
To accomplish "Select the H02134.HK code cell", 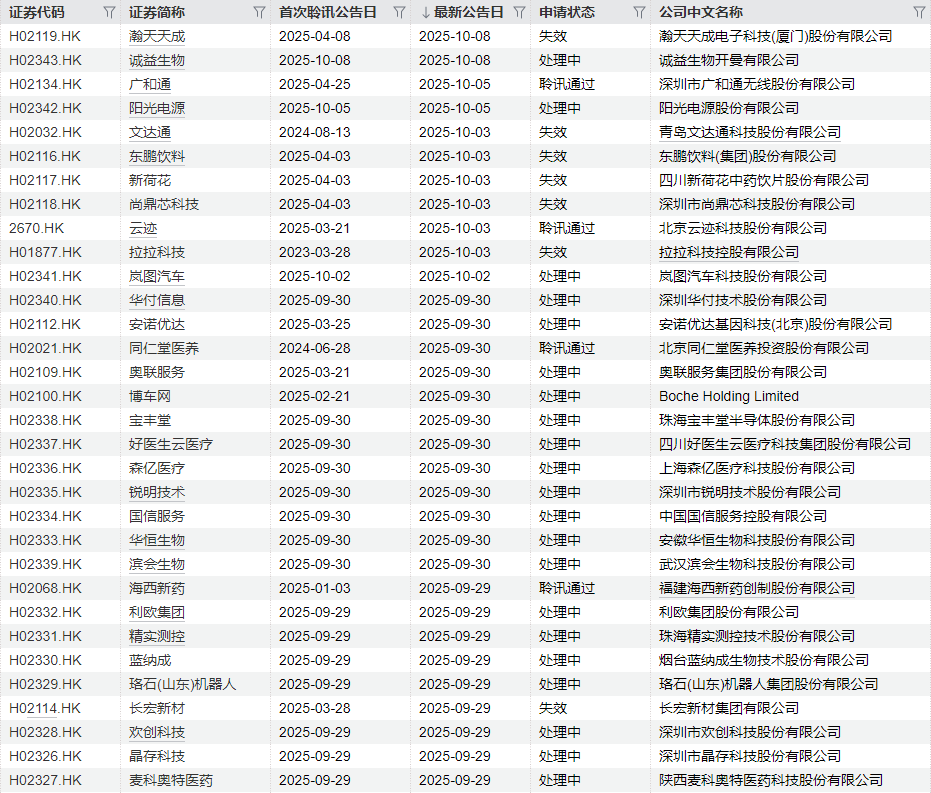I will coord(45,84).
